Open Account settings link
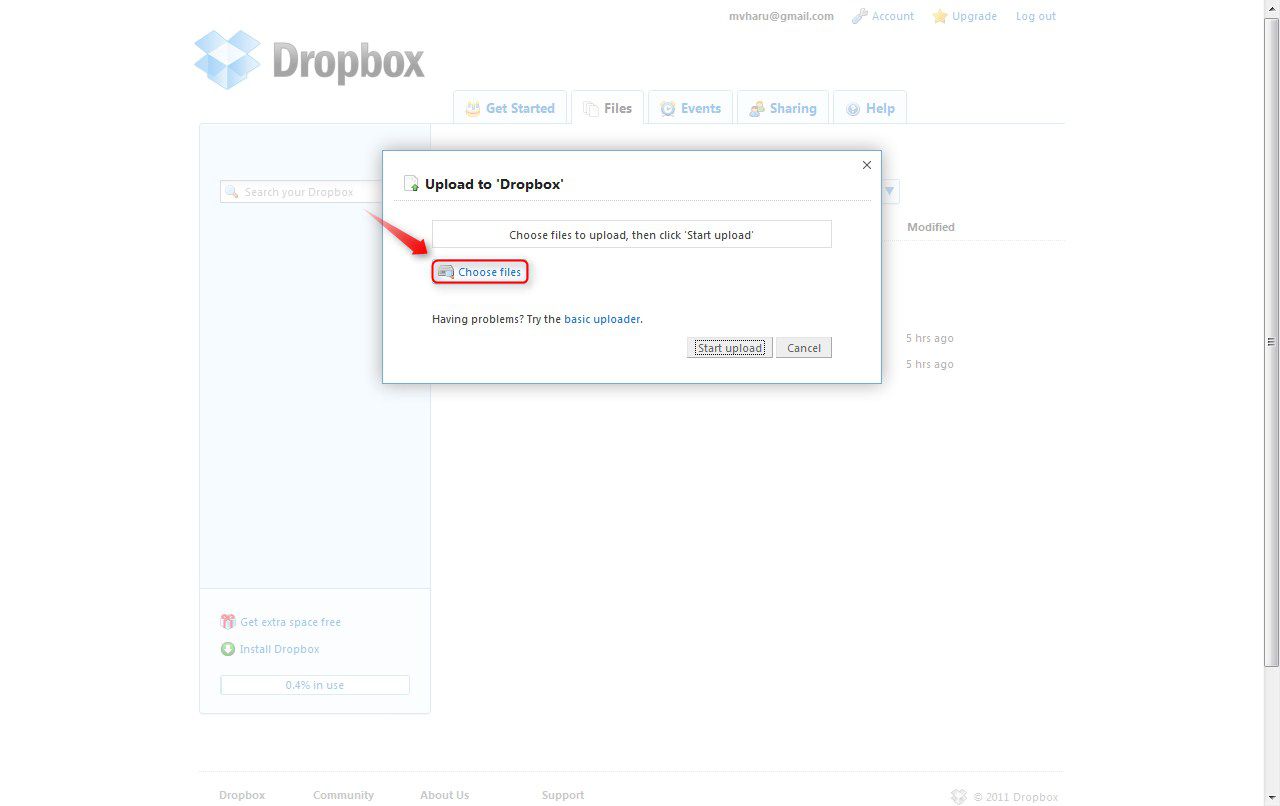This screenshot has width=1280, height=806. tap(892, 16)
